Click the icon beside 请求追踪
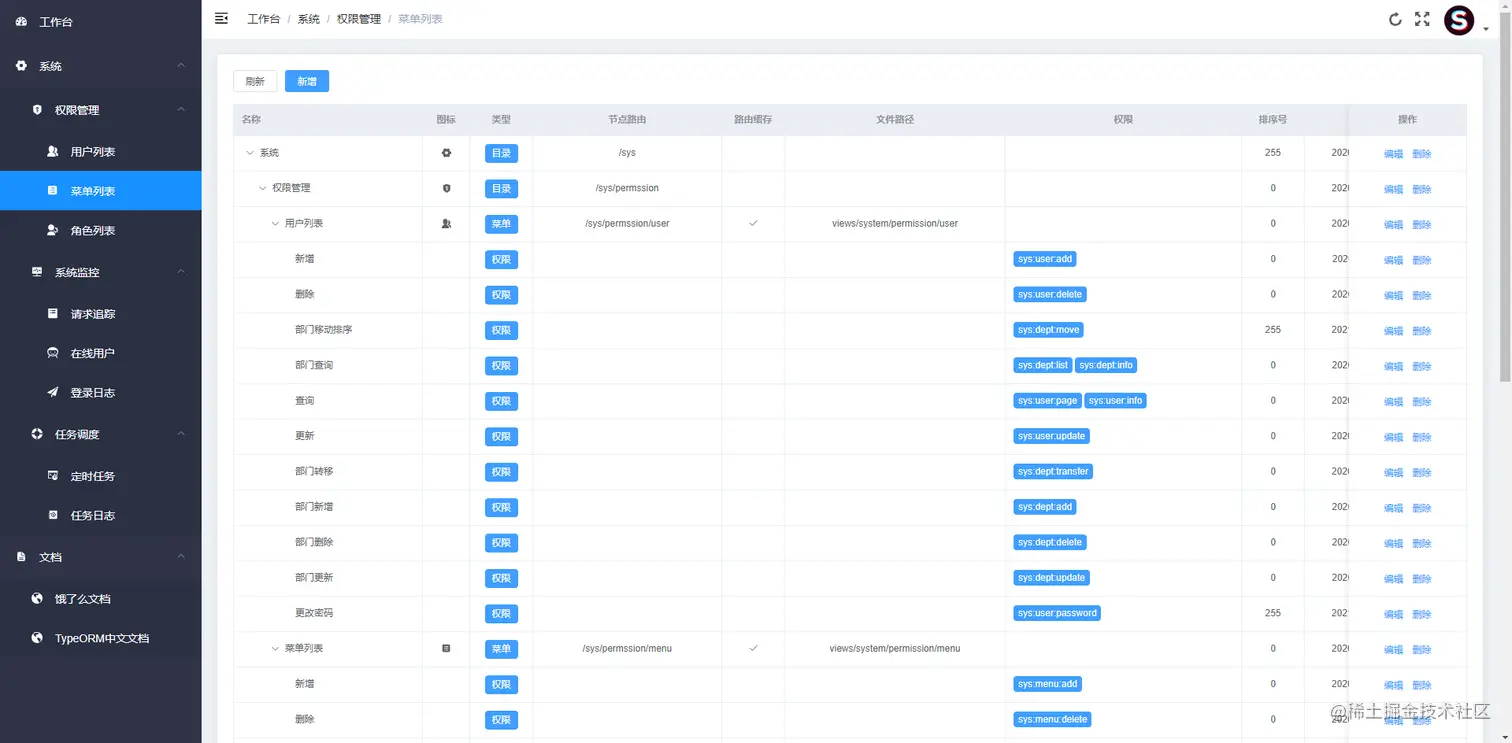 click(x=53, y=313)
